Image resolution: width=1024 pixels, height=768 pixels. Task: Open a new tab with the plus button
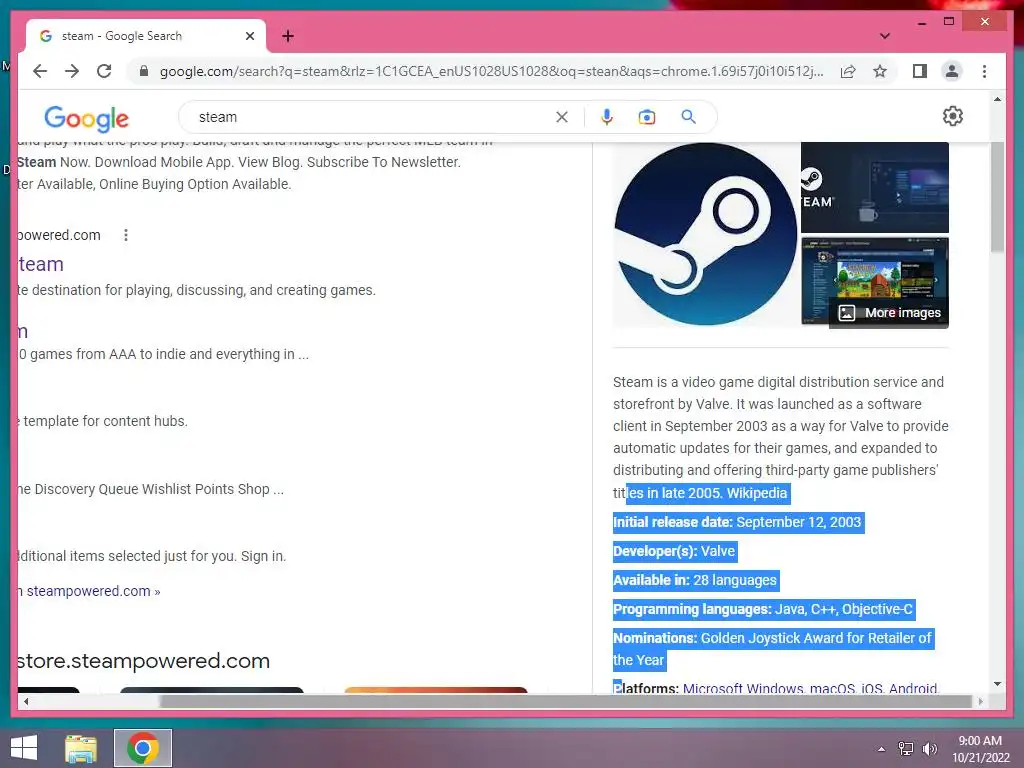tap(288, 36)
